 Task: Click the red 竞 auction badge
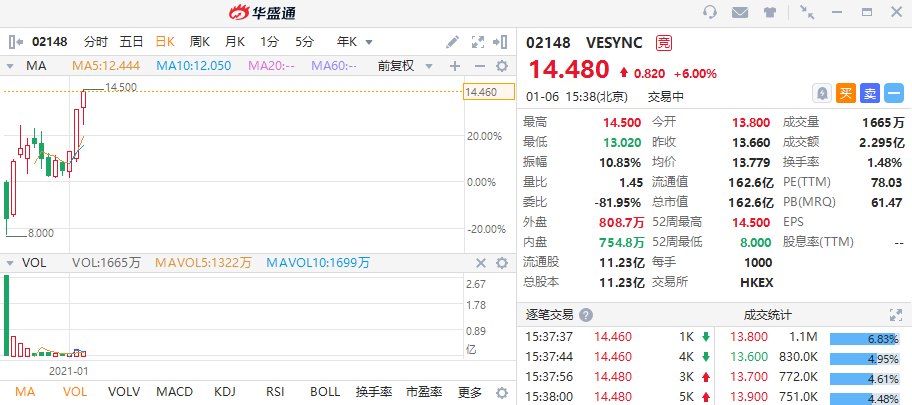[x=662, y=42]
